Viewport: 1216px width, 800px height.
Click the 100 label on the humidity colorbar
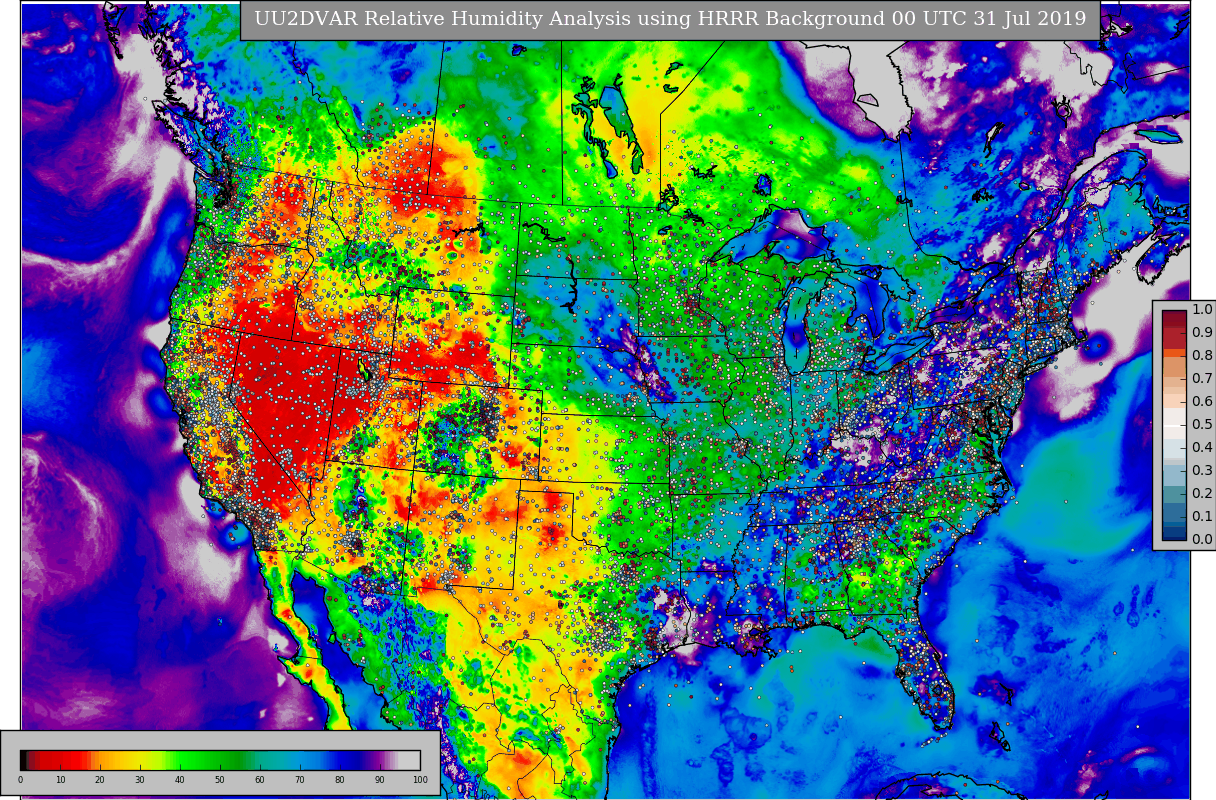(420, 779)
